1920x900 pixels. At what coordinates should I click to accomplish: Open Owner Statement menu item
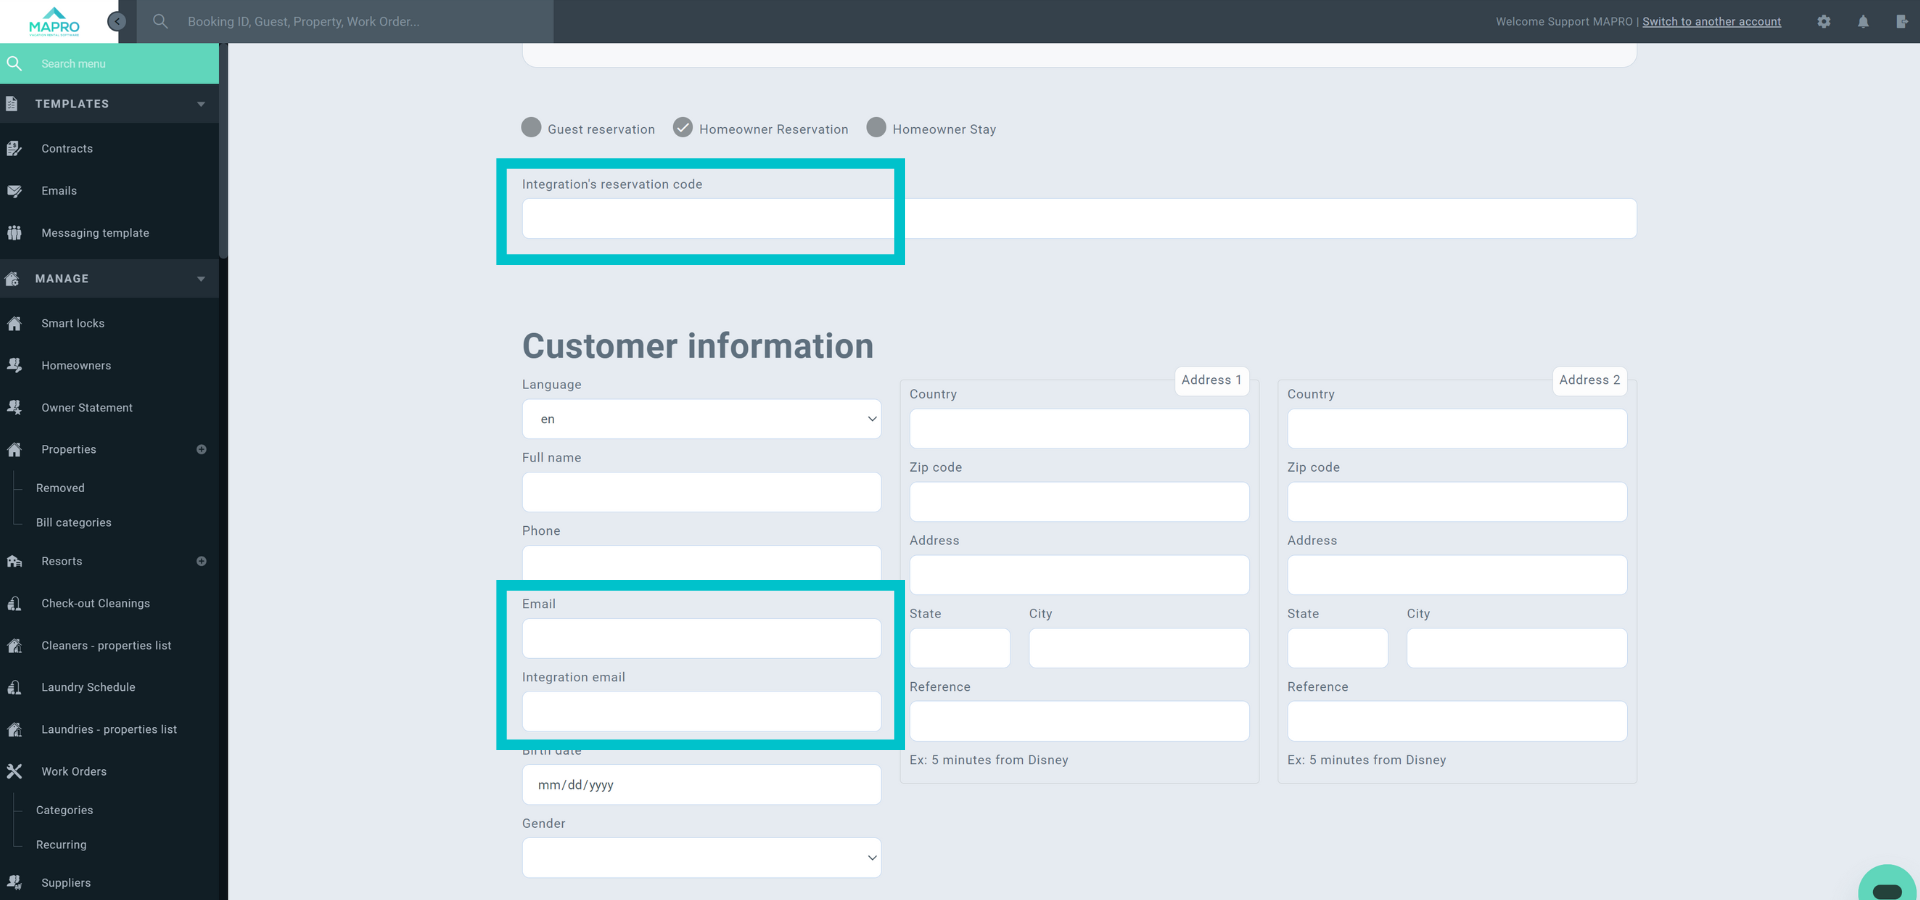(x=87, y=408)
